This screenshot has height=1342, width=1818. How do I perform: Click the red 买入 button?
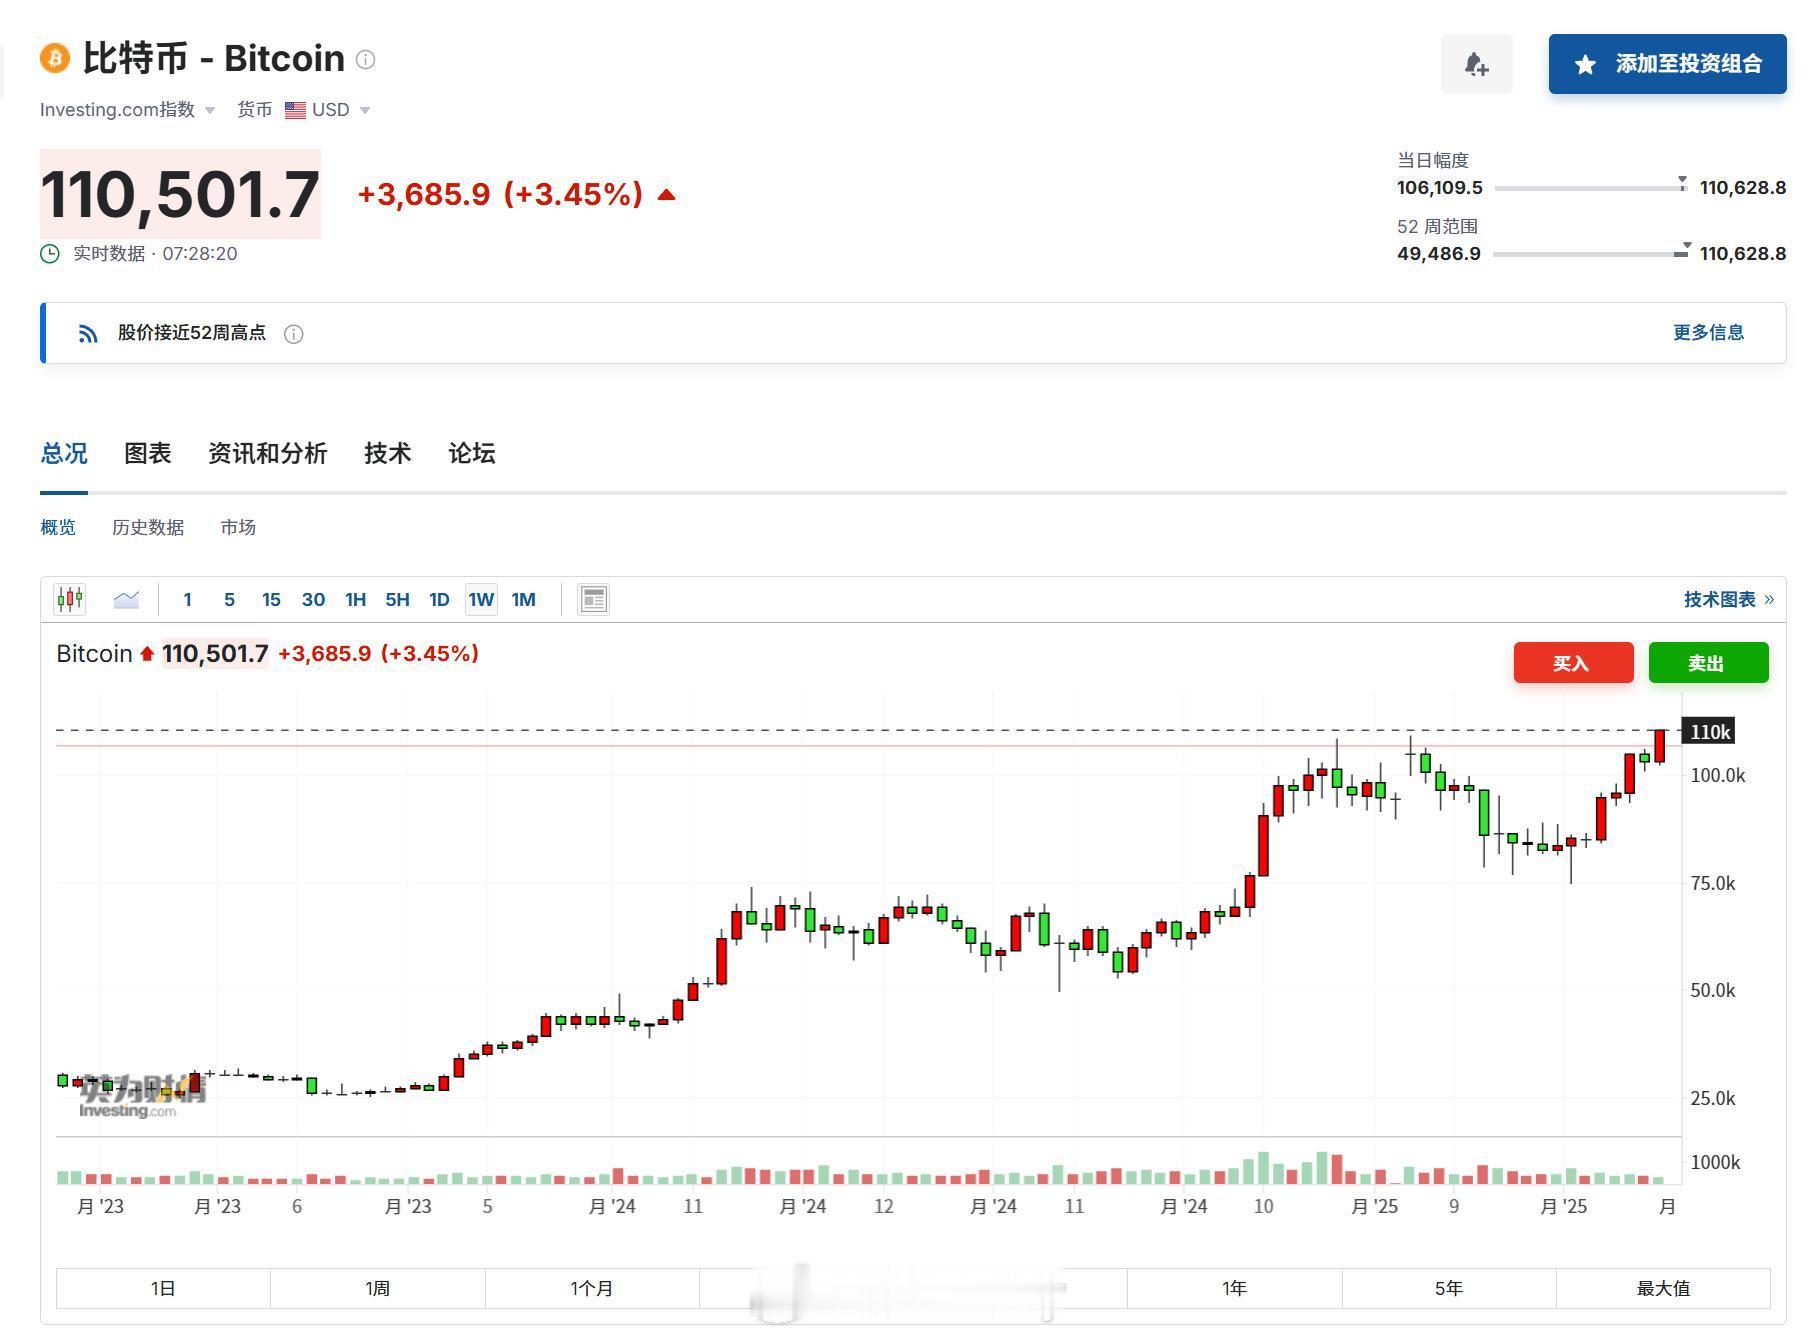[1573, 663]
